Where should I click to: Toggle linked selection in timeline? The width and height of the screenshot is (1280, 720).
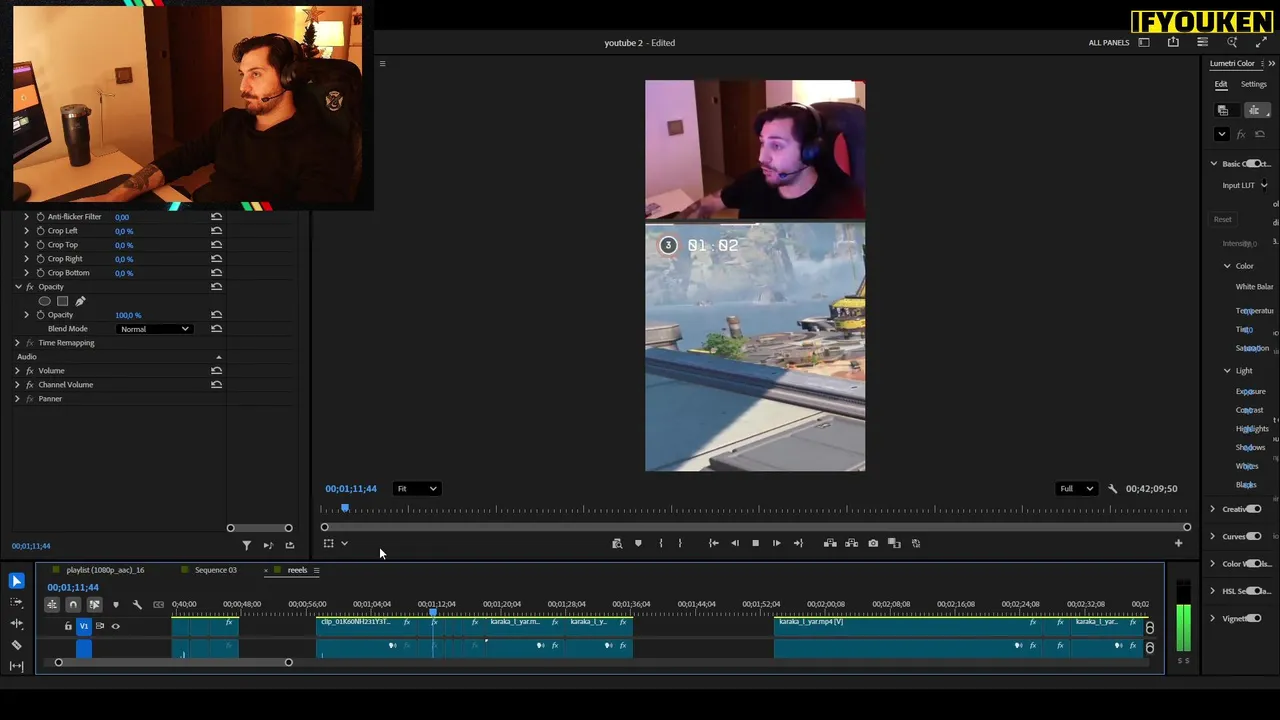[94, 604]
